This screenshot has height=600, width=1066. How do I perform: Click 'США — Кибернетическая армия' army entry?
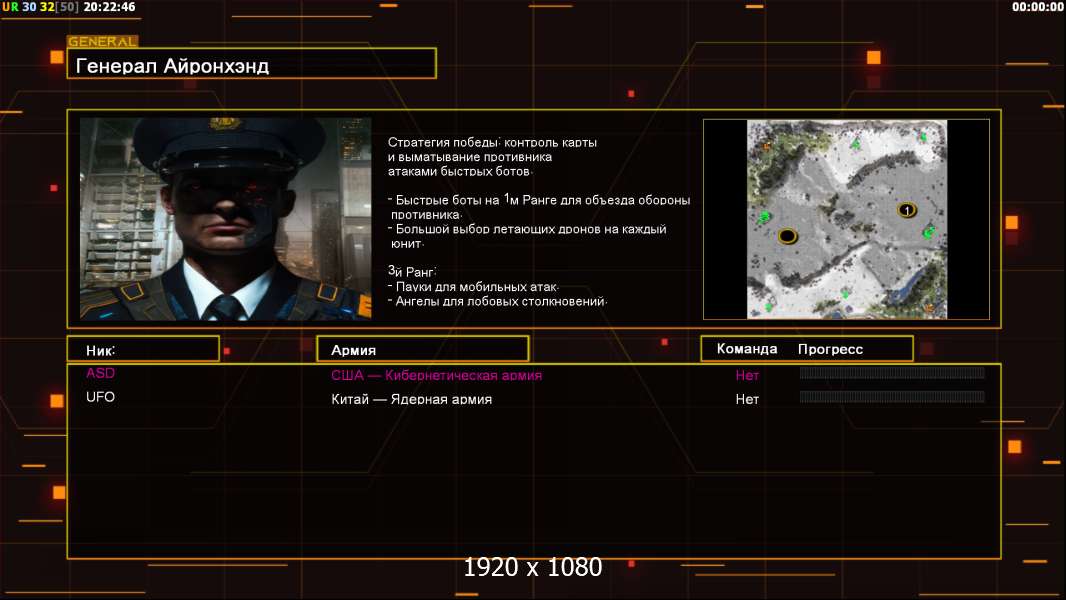click(x=436, y=375)
